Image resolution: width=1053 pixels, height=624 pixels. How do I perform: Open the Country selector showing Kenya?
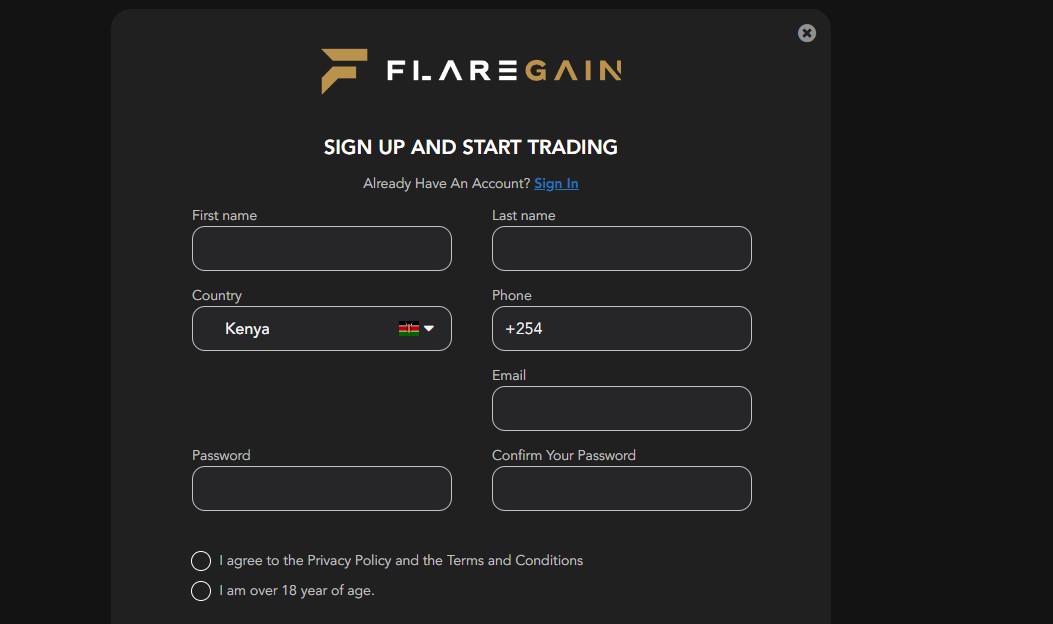pos(300,328)
